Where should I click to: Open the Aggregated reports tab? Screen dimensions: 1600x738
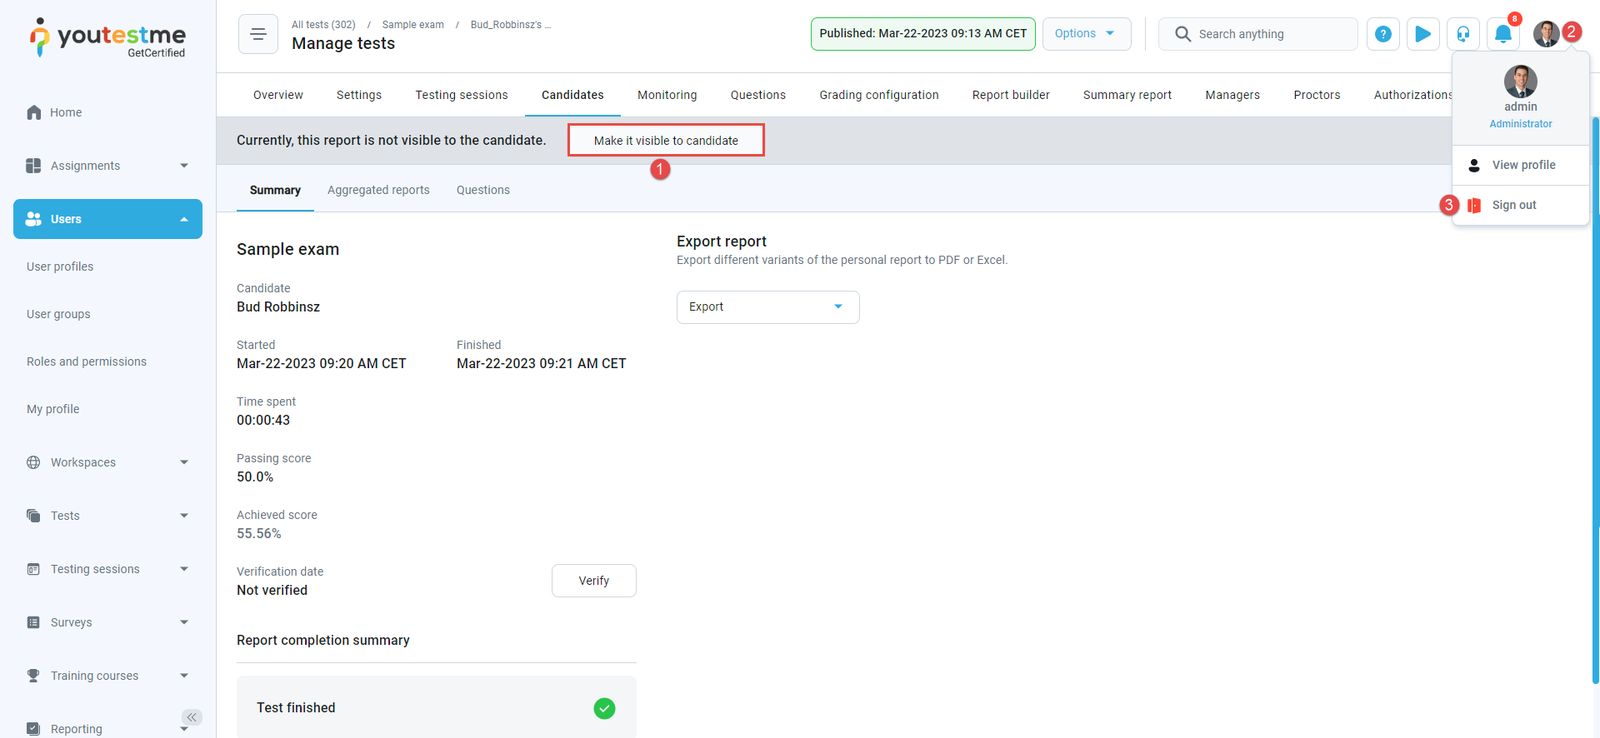click(378, 190)
